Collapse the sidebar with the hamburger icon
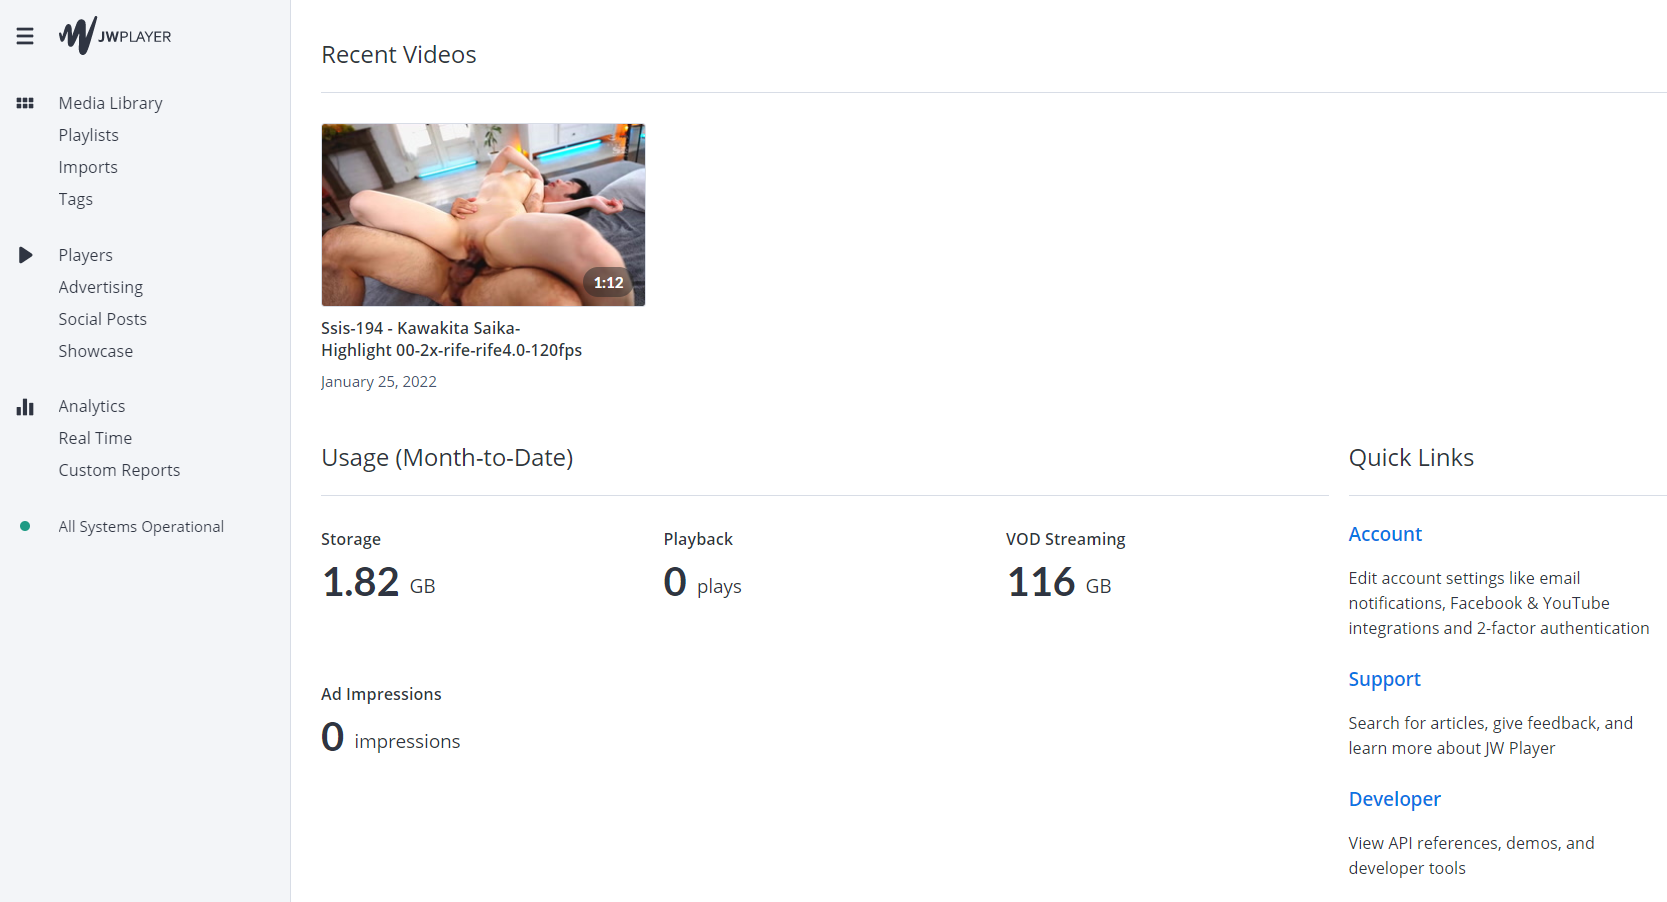The image size is (1667, 902). 25,36
